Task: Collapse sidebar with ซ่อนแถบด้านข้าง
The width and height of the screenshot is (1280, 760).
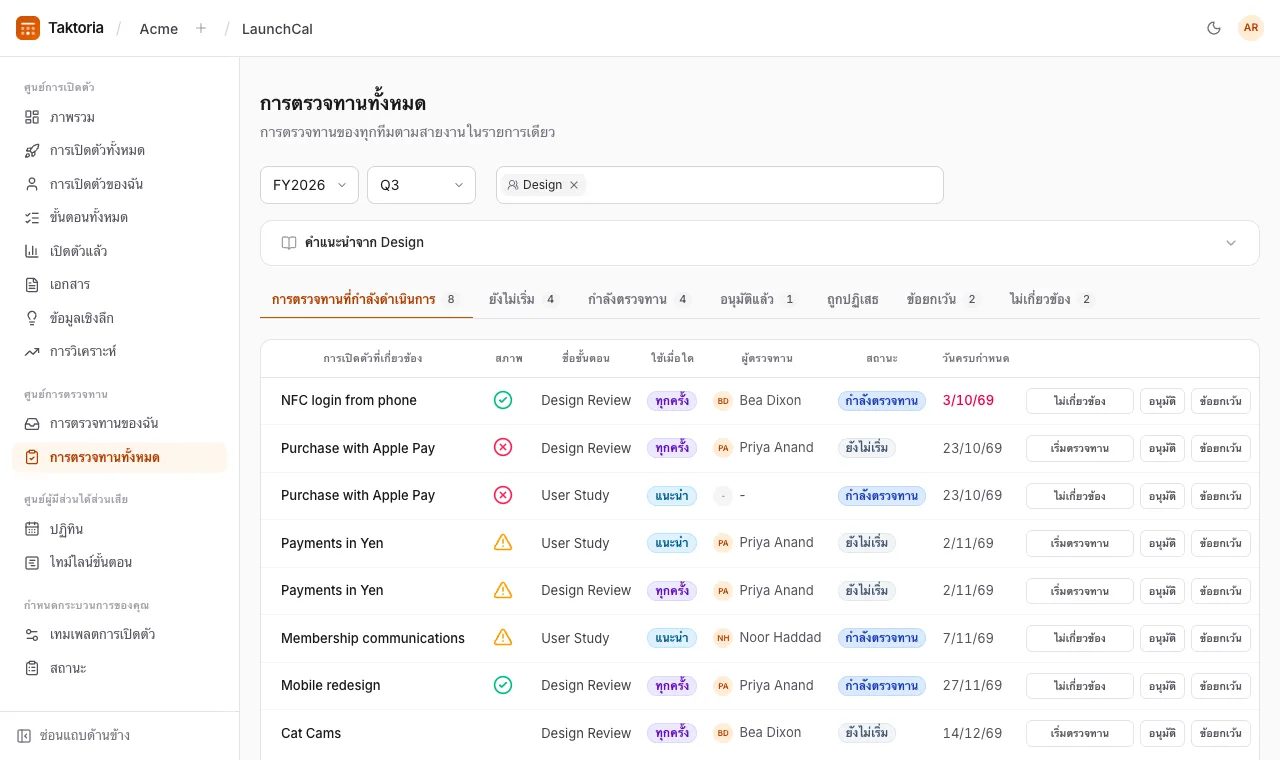Action: 74,735
